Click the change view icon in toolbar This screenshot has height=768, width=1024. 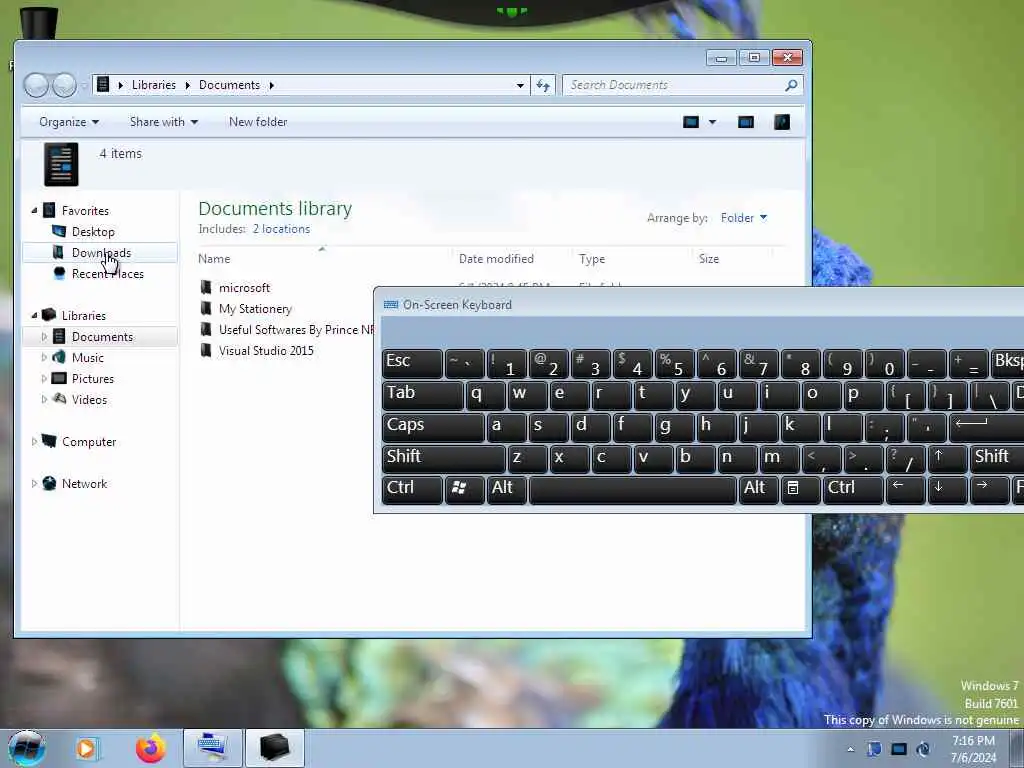(x=691, y=122)
